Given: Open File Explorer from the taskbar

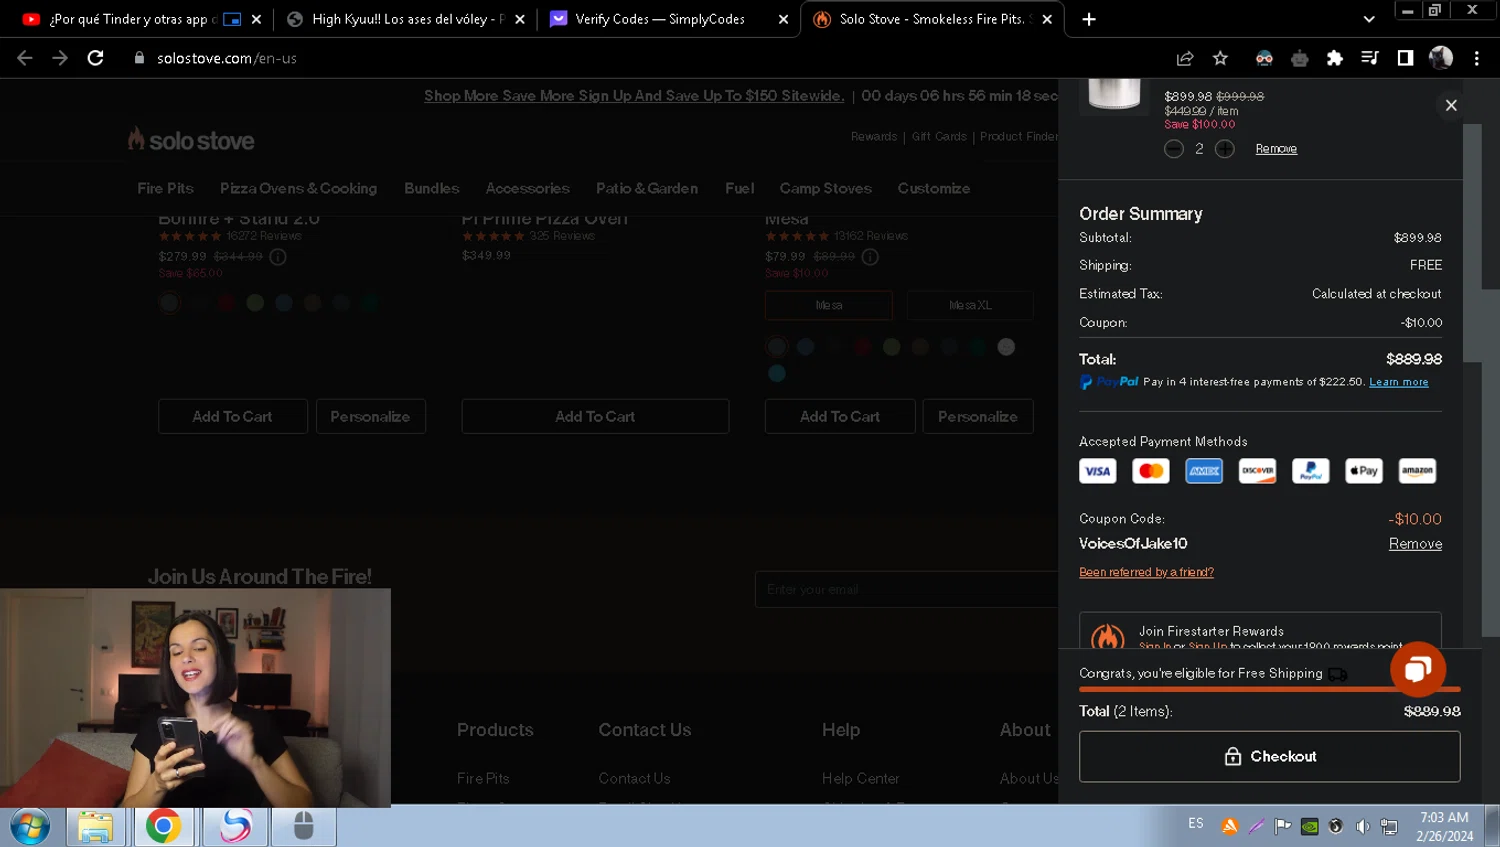Looking at the screenshot, I should coord(96,827).
